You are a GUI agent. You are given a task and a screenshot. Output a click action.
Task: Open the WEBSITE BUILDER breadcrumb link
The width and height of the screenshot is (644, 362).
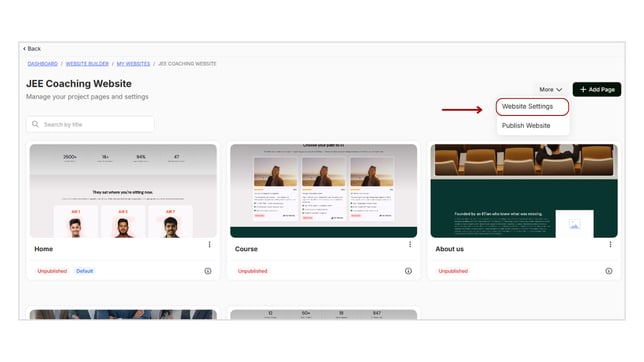87,64
